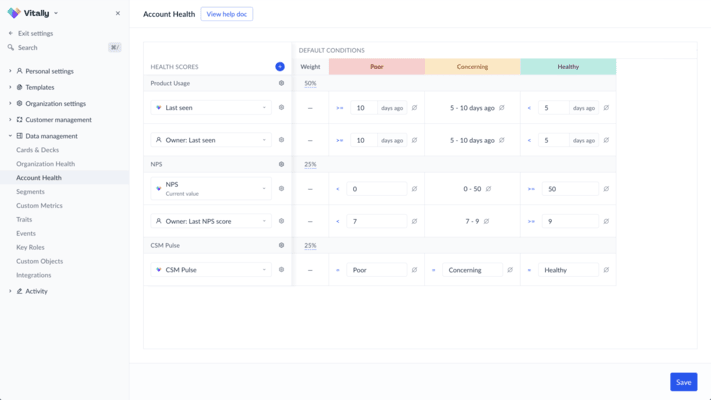Open the NPS Current value dropdown
The image size is (711, 400).
tap(211, 189)
